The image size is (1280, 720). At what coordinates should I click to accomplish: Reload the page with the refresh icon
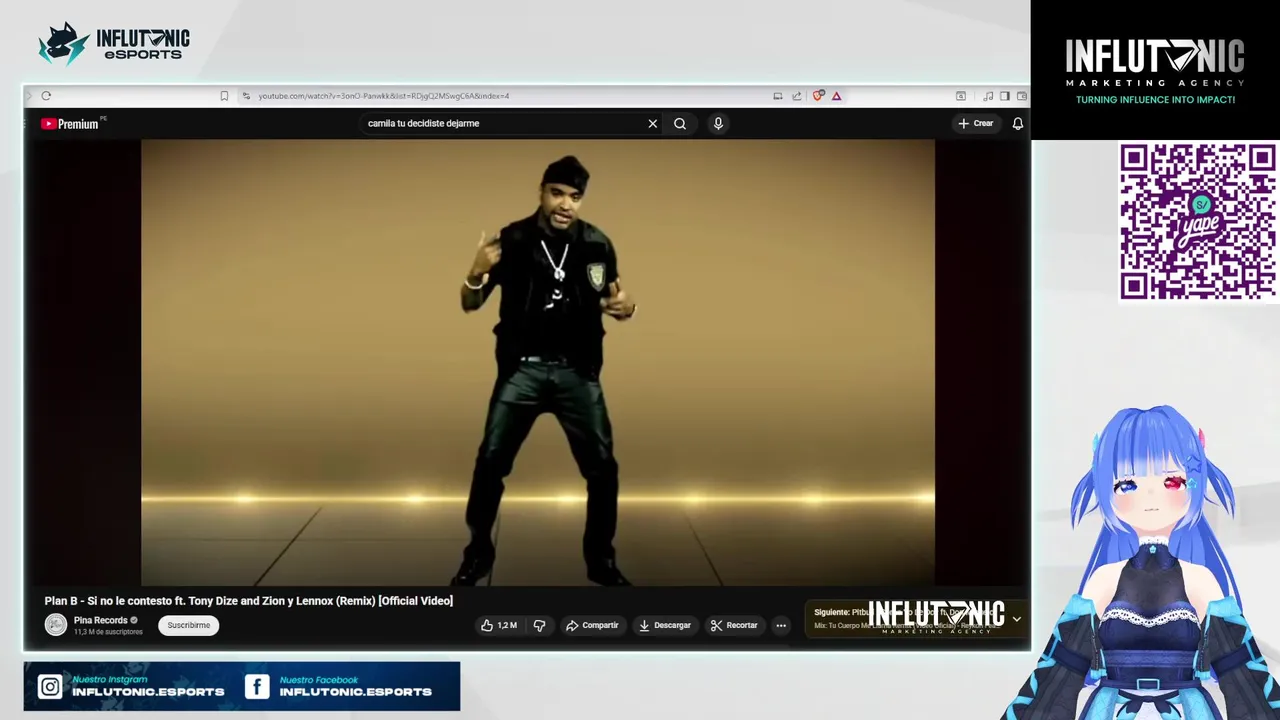click(x=46, y=96)
